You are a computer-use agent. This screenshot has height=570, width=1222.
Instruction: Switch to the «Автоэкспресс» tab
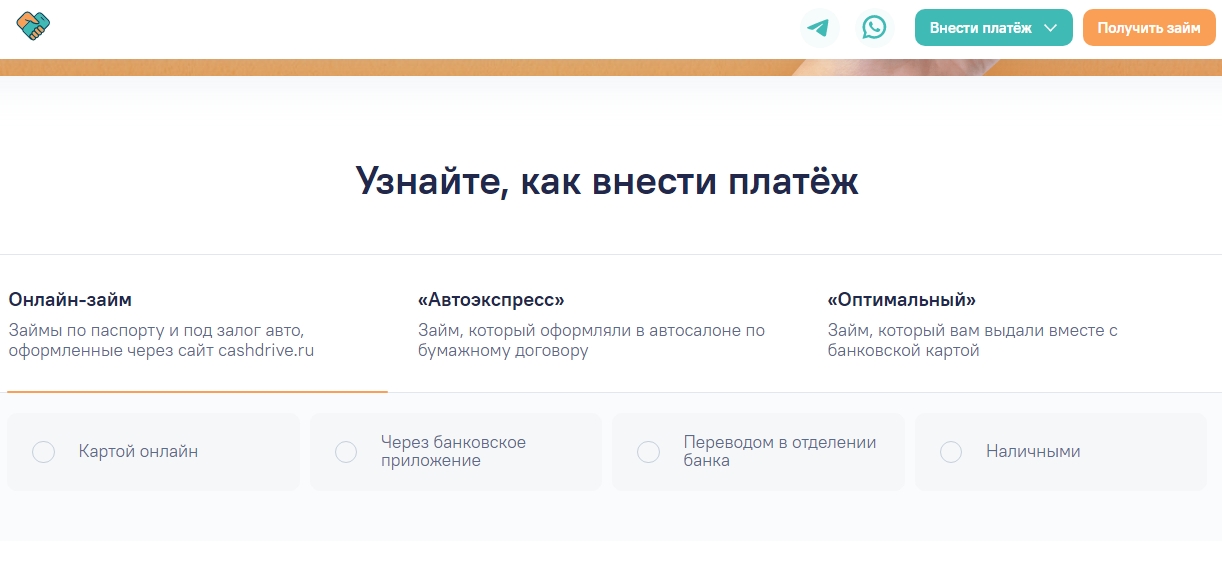pyautogui.click(x=606, y=324)
